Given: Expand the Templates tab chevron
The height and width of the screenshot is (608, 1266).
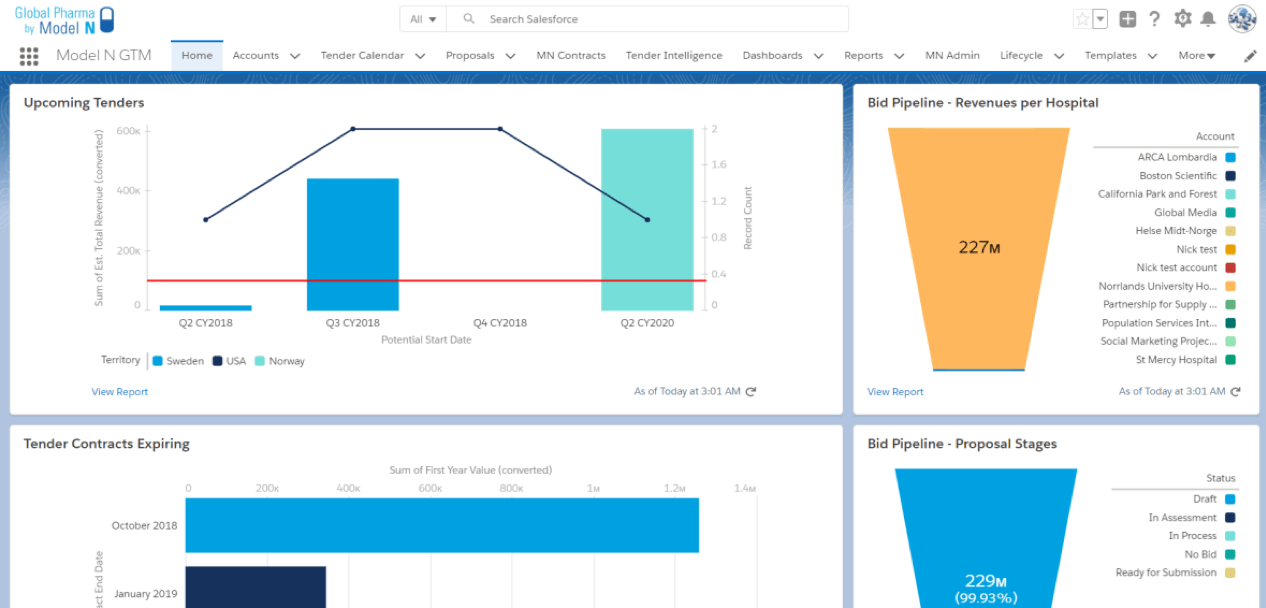Looking at the screenshot, I should pyautogui.click(x=1152, y=56).
